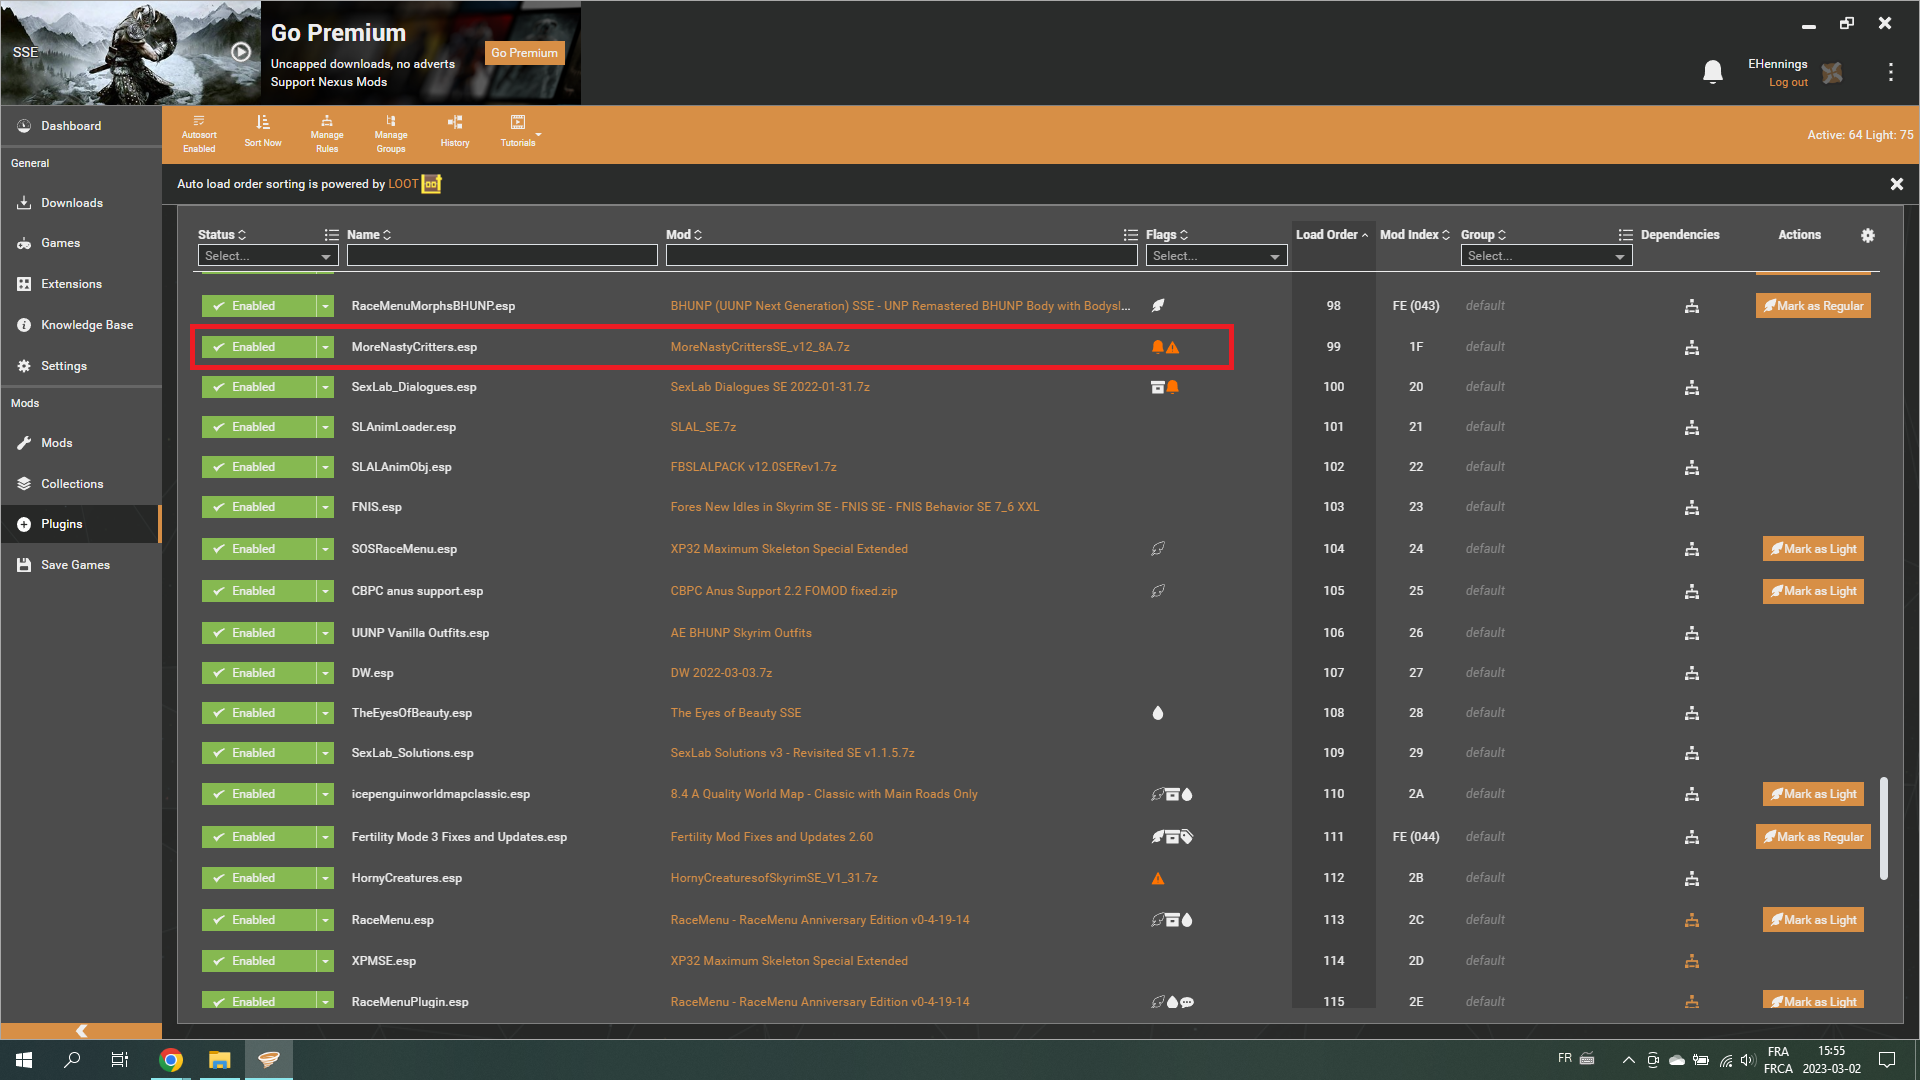Click the Log out link
Image resolution: width=1920 pixels, height=1080 pixels.
(1788, 83)
